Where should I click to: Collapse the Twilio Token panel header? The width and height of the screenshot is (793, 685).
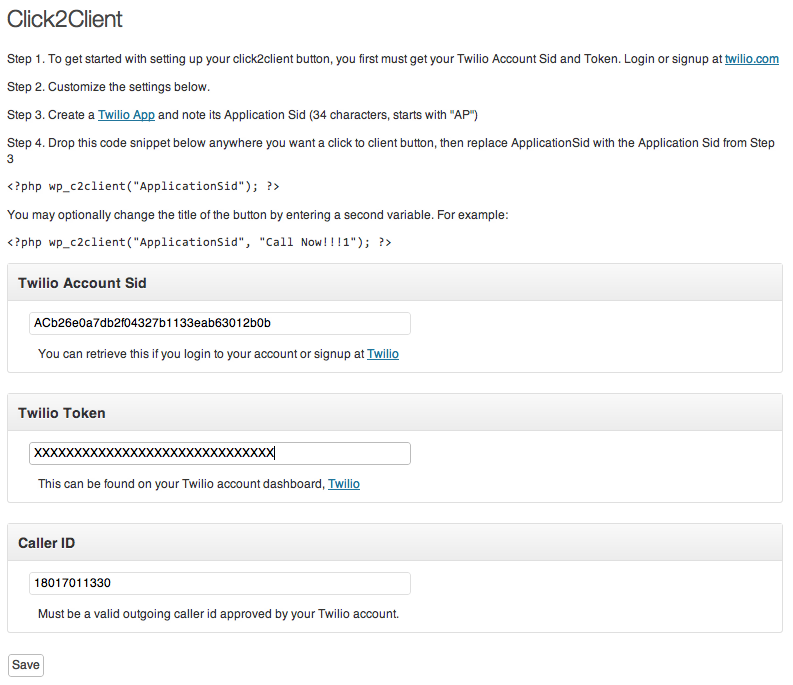click(x=395, y=412)
